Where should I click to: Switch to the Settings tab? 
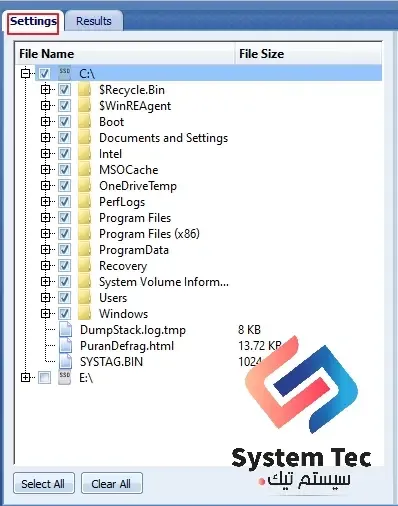33,21
